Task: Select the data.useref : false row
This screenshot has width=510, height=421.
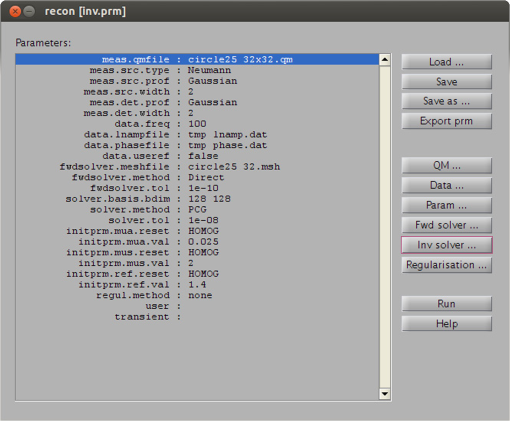Action: [x=197, y=156]
